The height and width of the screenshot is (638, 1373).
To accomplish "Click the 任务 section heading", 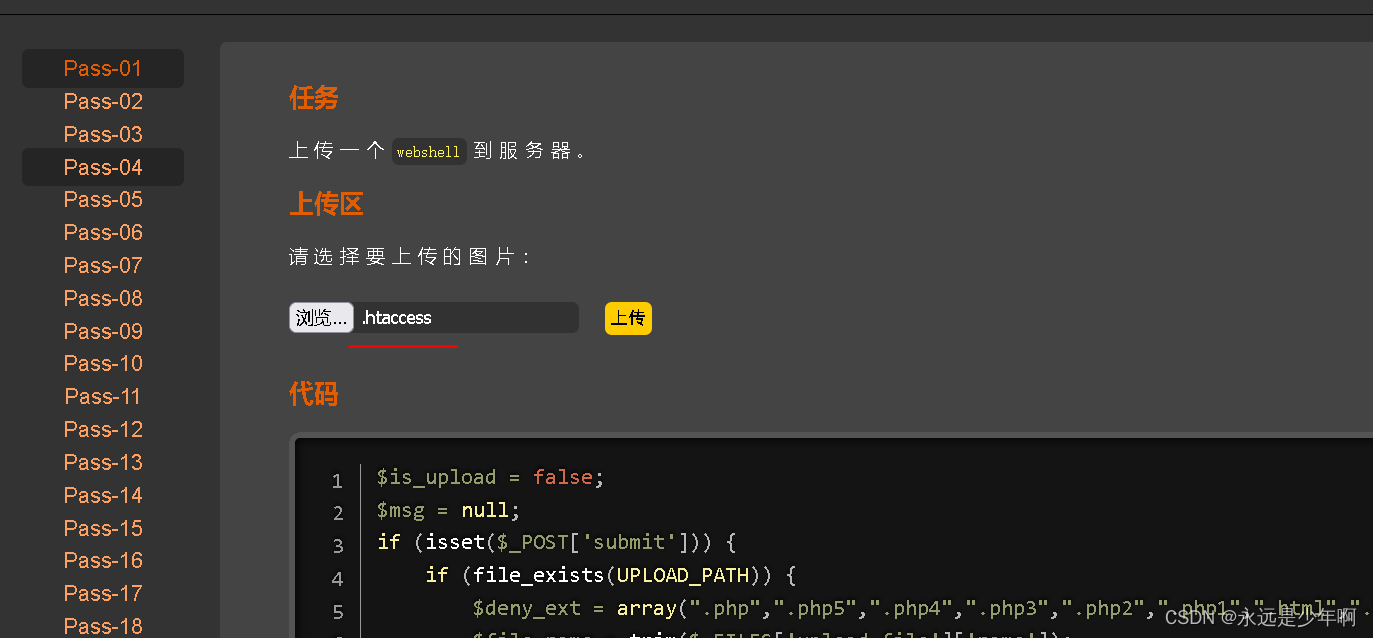I will click(x=314, y=98).
